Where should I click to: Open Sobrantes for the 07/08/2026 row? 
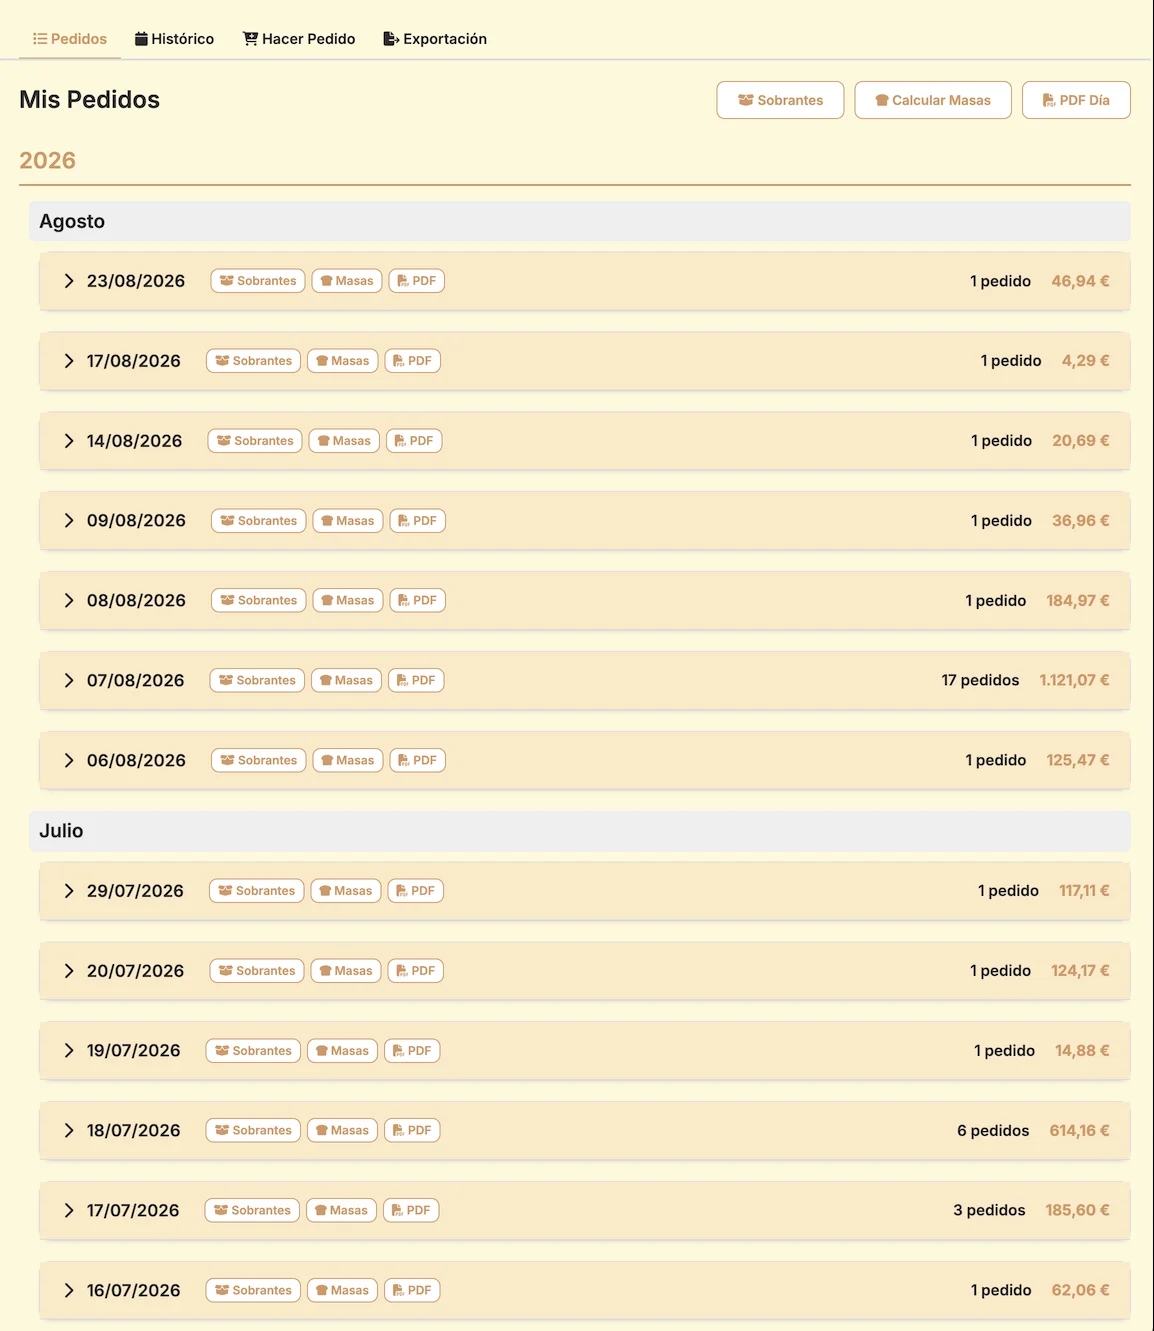click(x=257, y=681)
